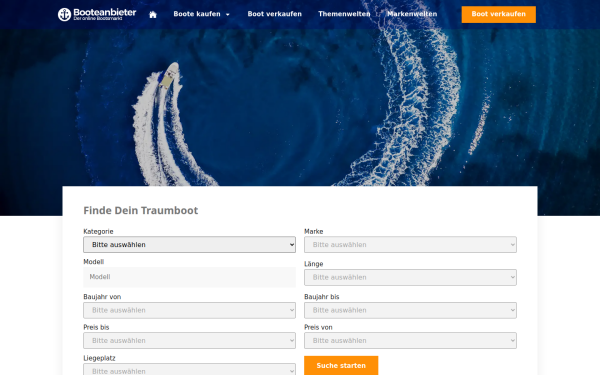Focus the Modell text field
This screenshot has height=375, width=600.
tap(189, 277)
